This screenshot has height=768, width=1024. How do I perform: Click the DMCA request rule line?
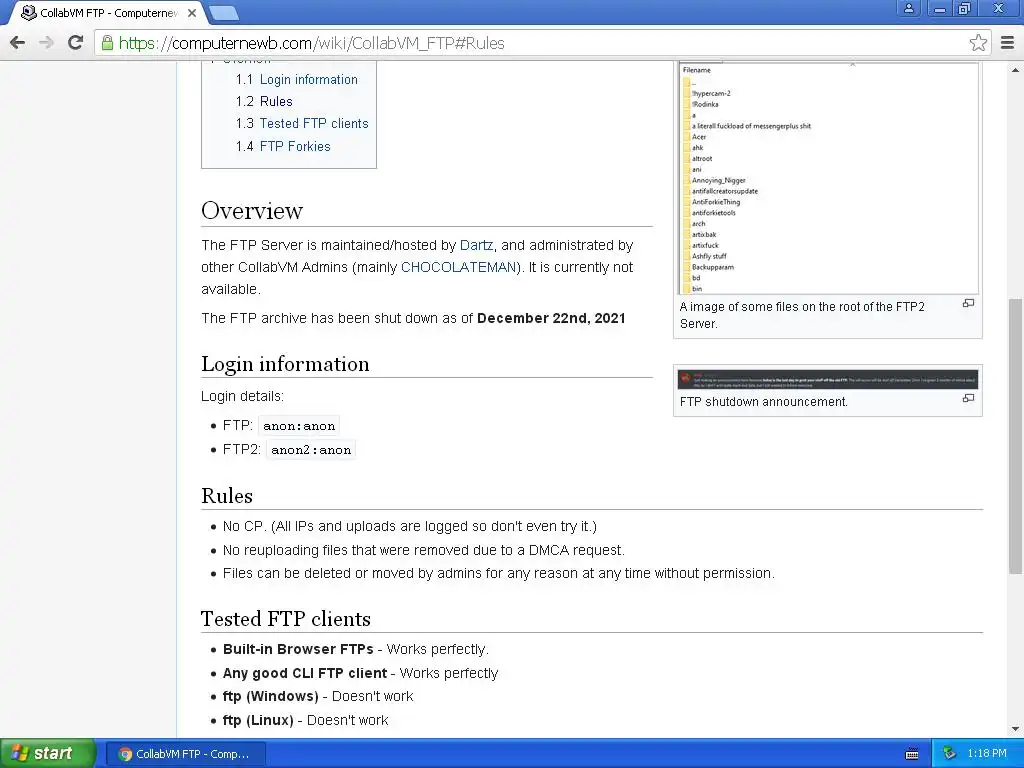424,550
